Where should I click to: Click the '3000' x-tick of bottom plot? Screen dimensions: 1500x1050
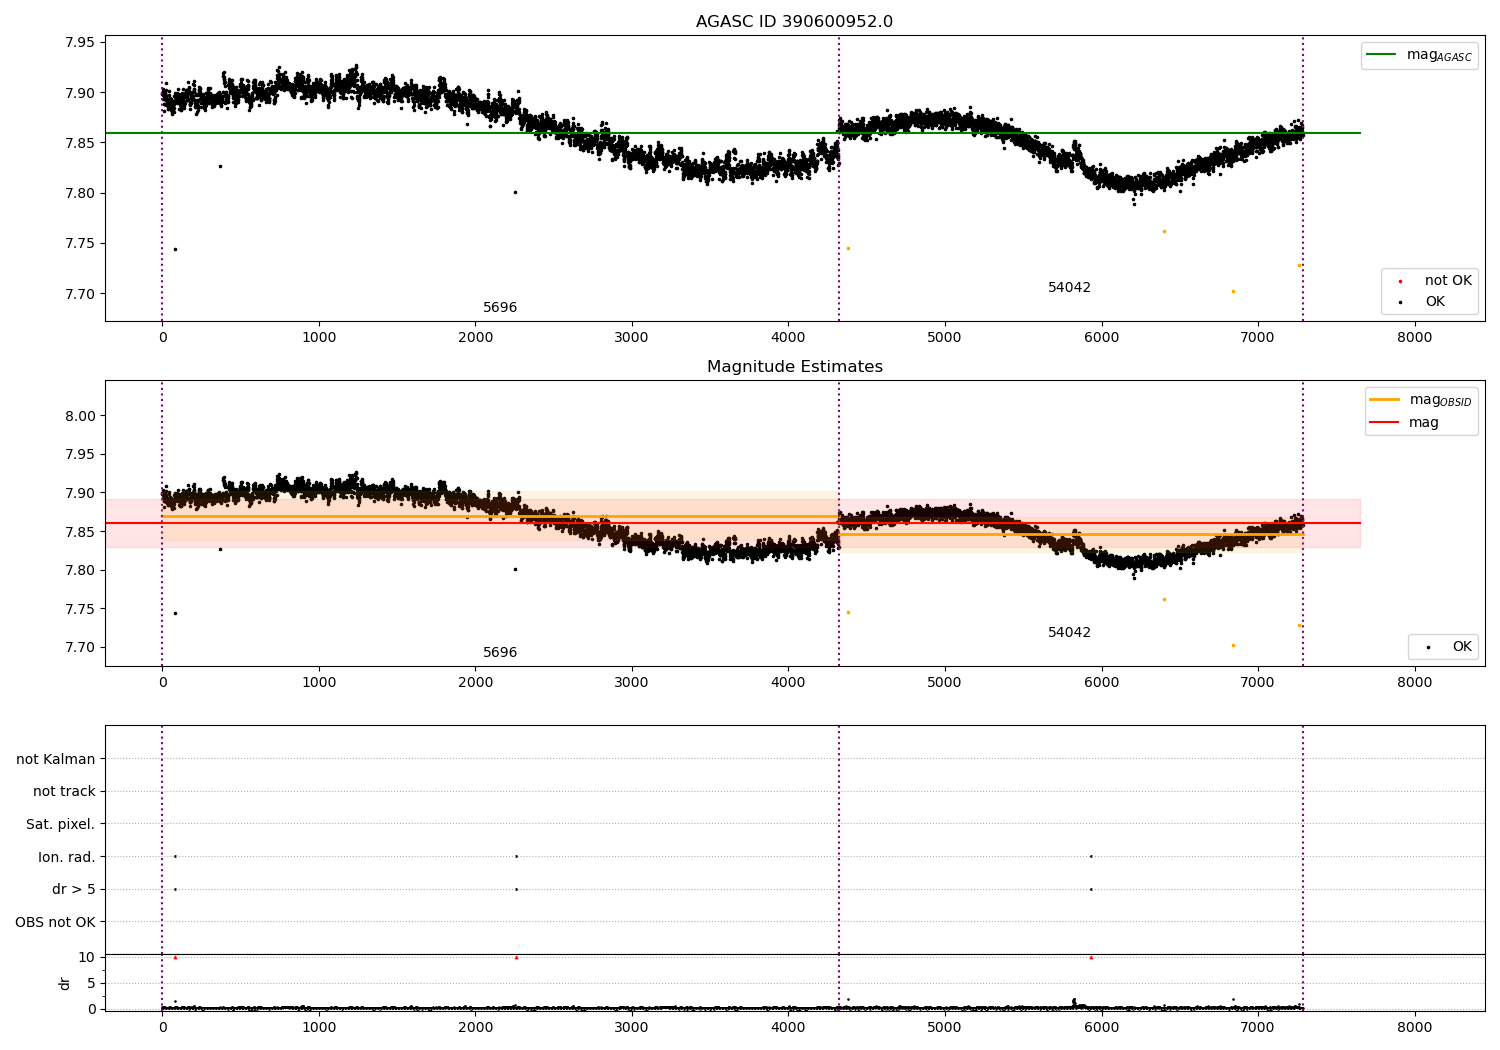[x=632, y=1028]
